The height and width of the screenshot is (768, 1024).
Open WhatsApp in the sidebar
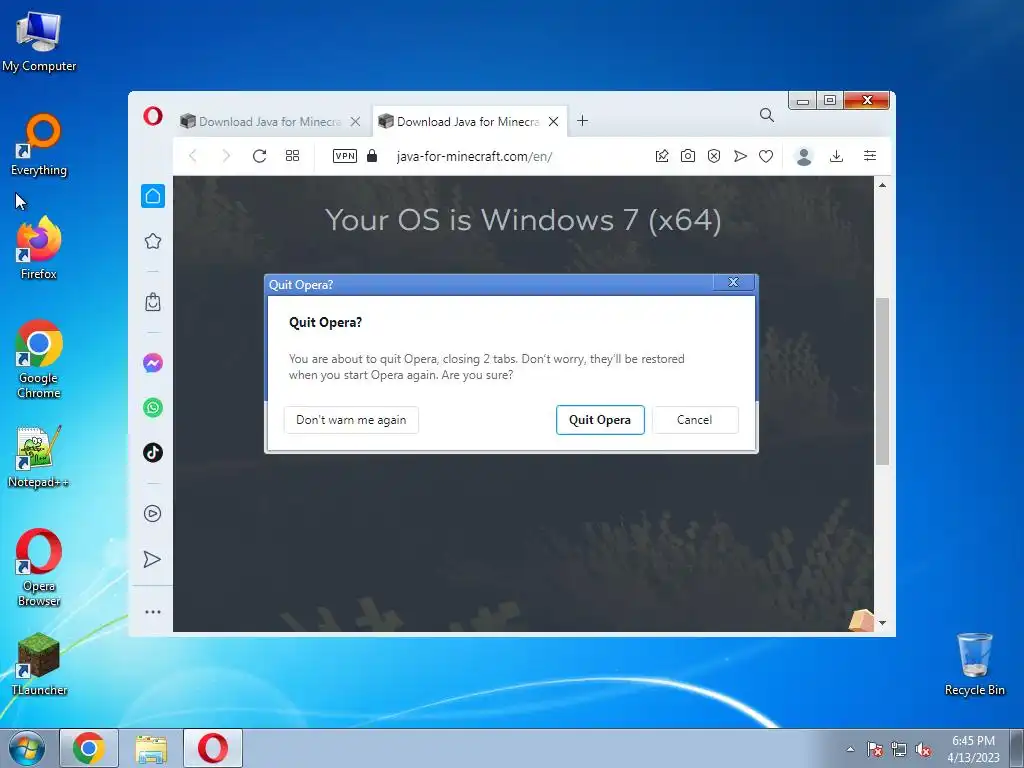(153, 408)
